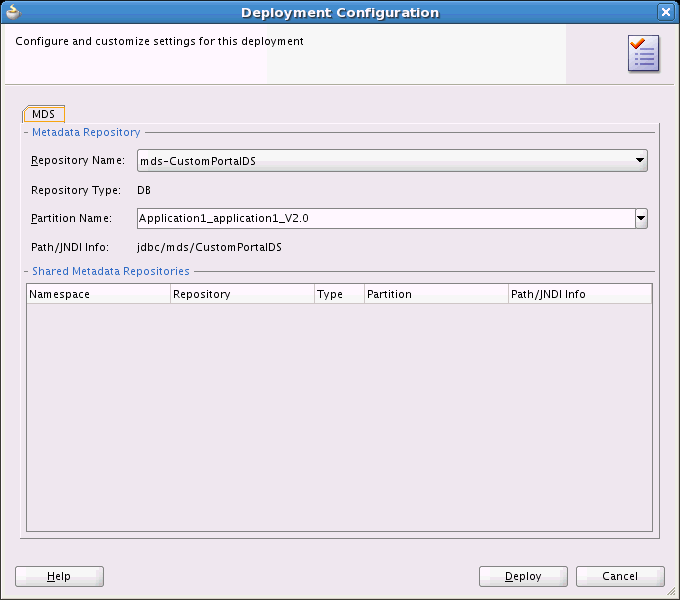Click the Deploy button

[x=523, y=576]
